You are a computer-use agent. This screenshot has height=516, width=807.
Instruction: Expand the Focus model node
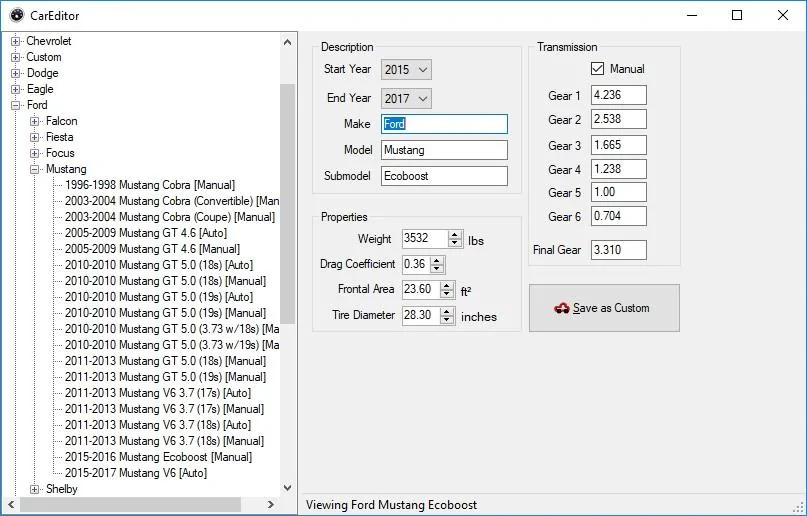[x=34, y=153]
